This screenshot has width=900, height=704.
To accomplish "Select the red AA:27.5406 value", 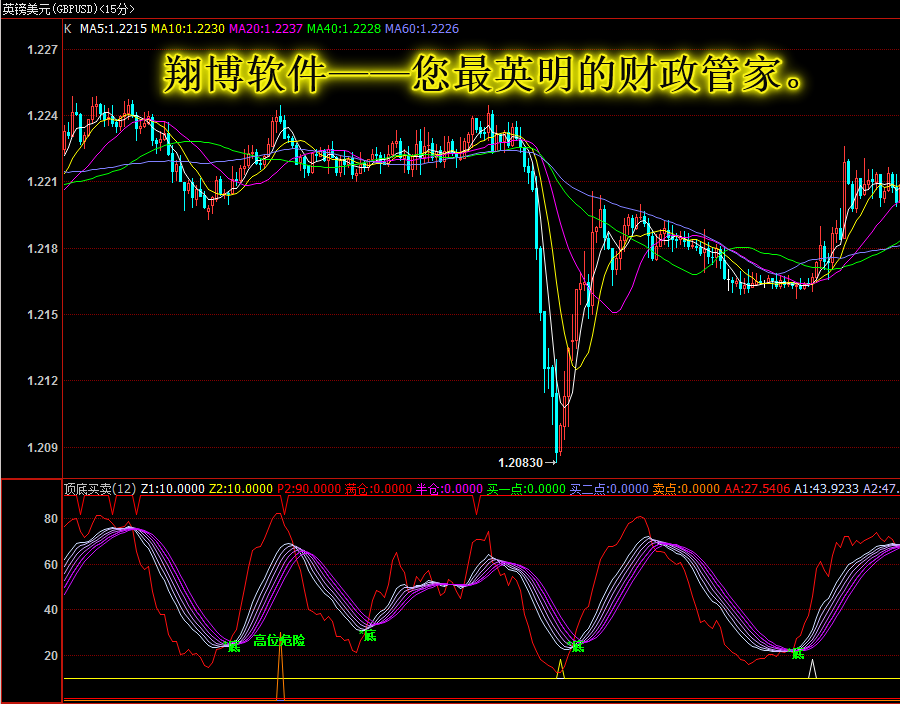I will tap(757, 489).
